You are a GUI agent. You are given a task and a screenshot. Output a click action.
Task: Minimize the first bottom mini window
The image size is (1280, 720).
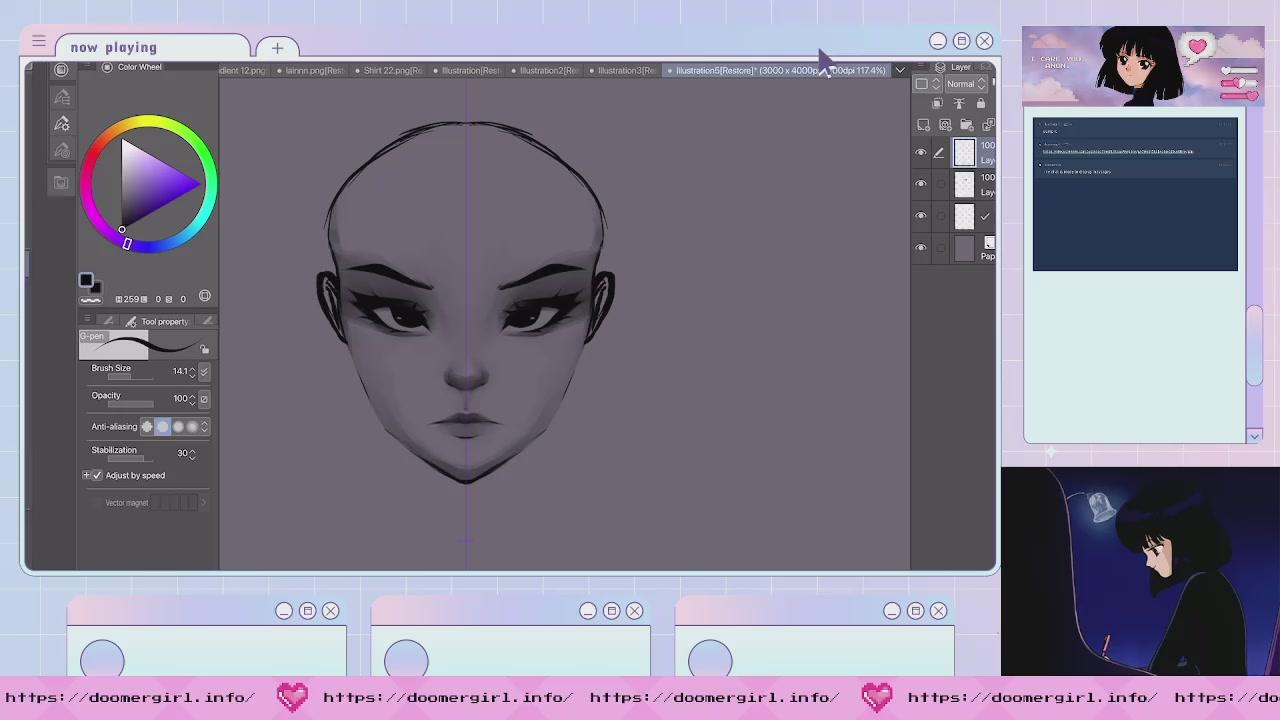tap(284, 611)
